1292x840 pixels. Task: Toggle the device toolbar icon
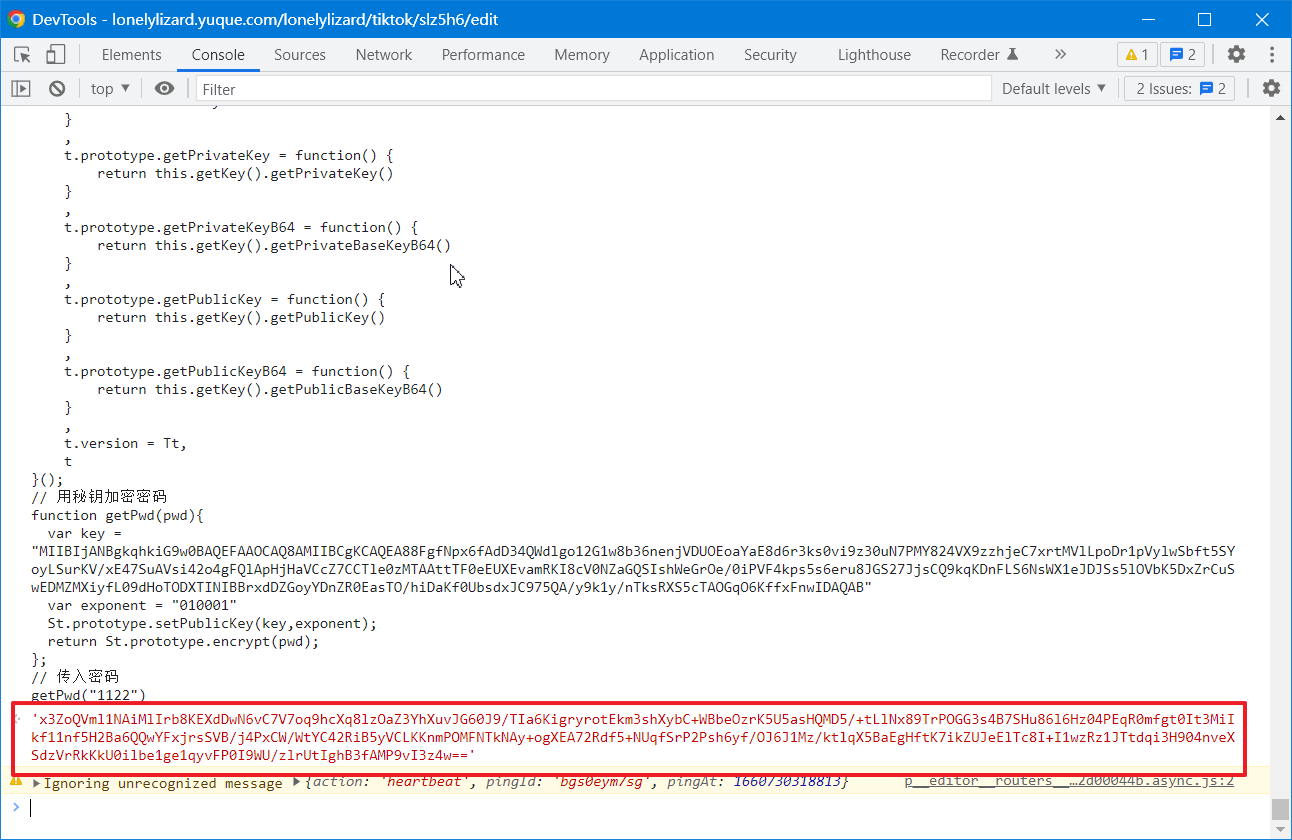[x=56, y=54]
